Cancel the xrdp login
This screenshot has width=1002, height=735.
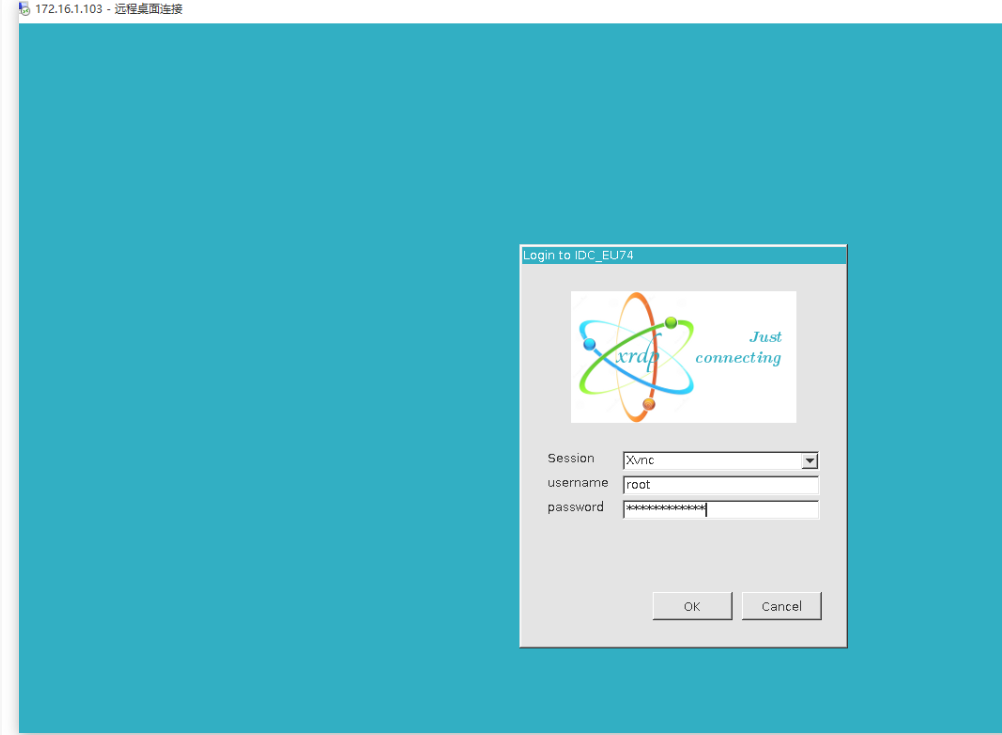tap(781, 606)
